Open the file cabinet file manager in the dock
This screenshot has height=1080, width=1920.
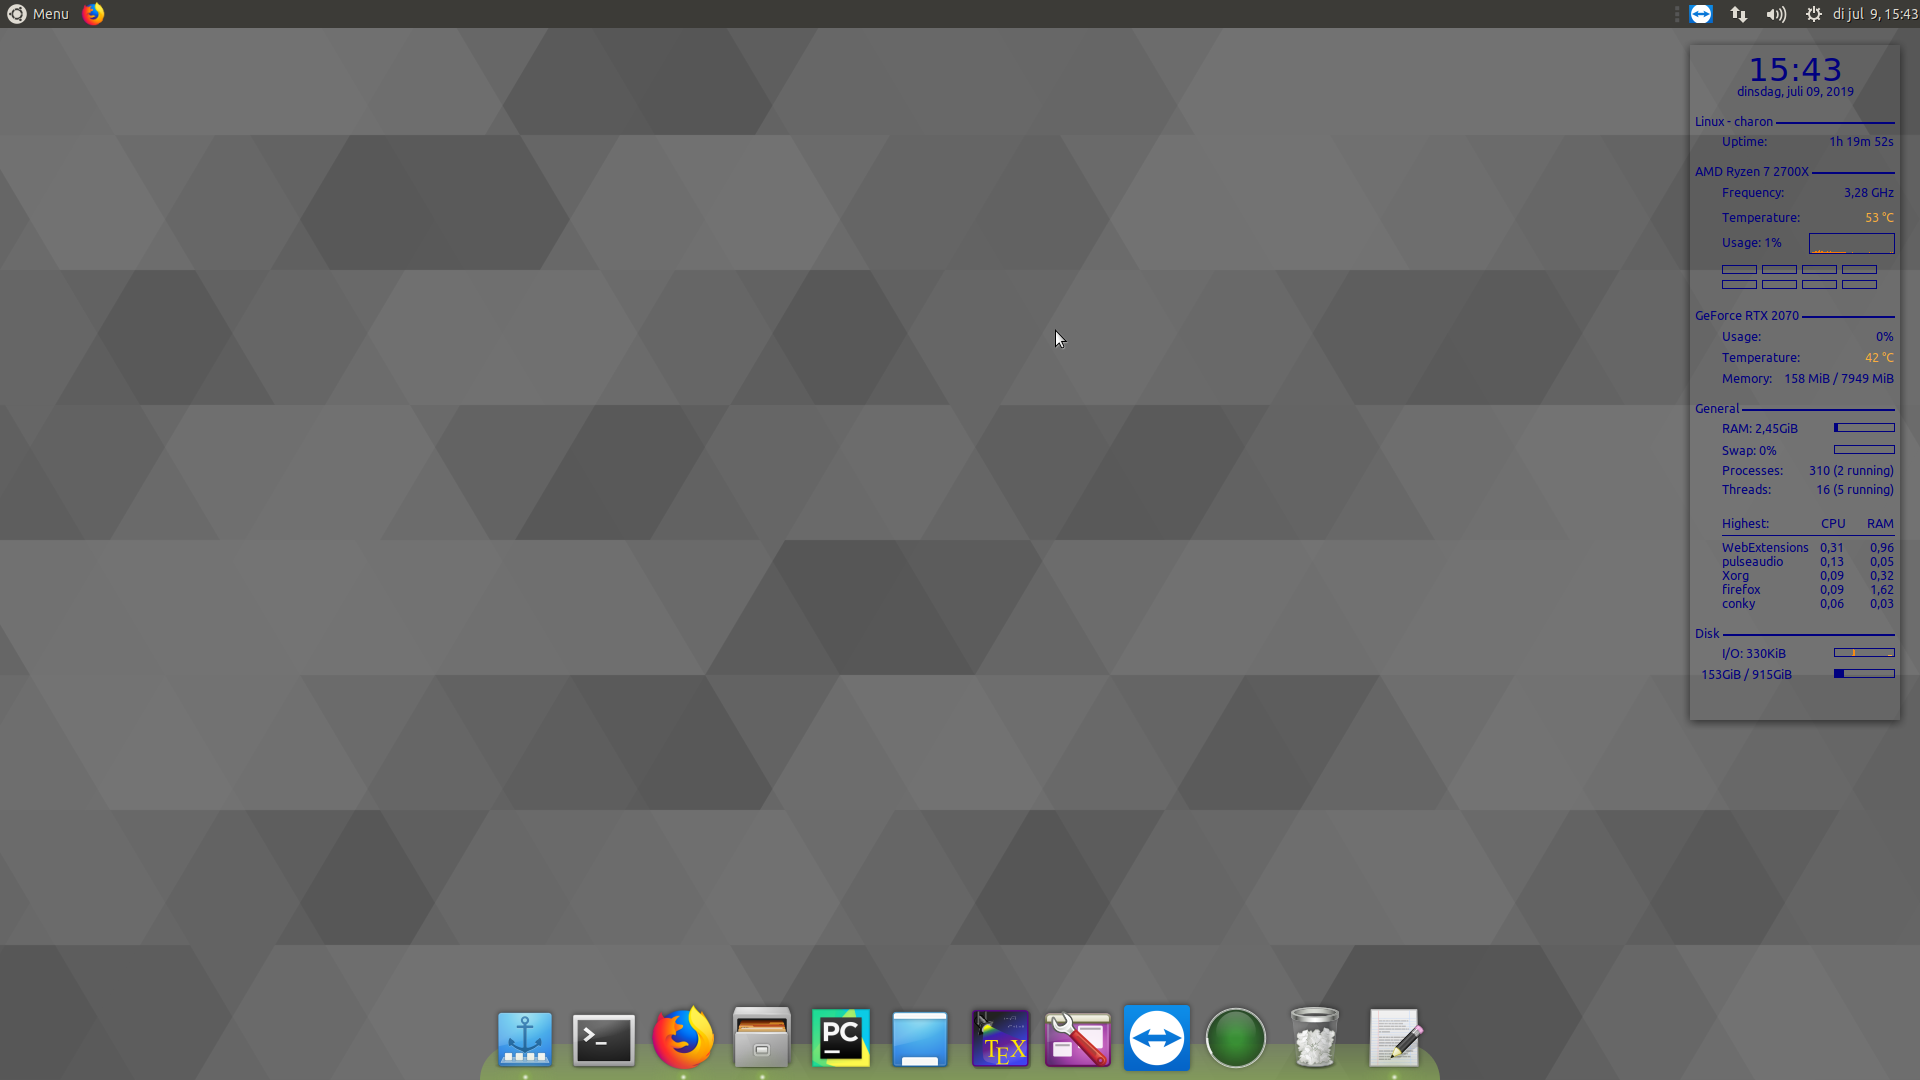(x=761, y=1038)
